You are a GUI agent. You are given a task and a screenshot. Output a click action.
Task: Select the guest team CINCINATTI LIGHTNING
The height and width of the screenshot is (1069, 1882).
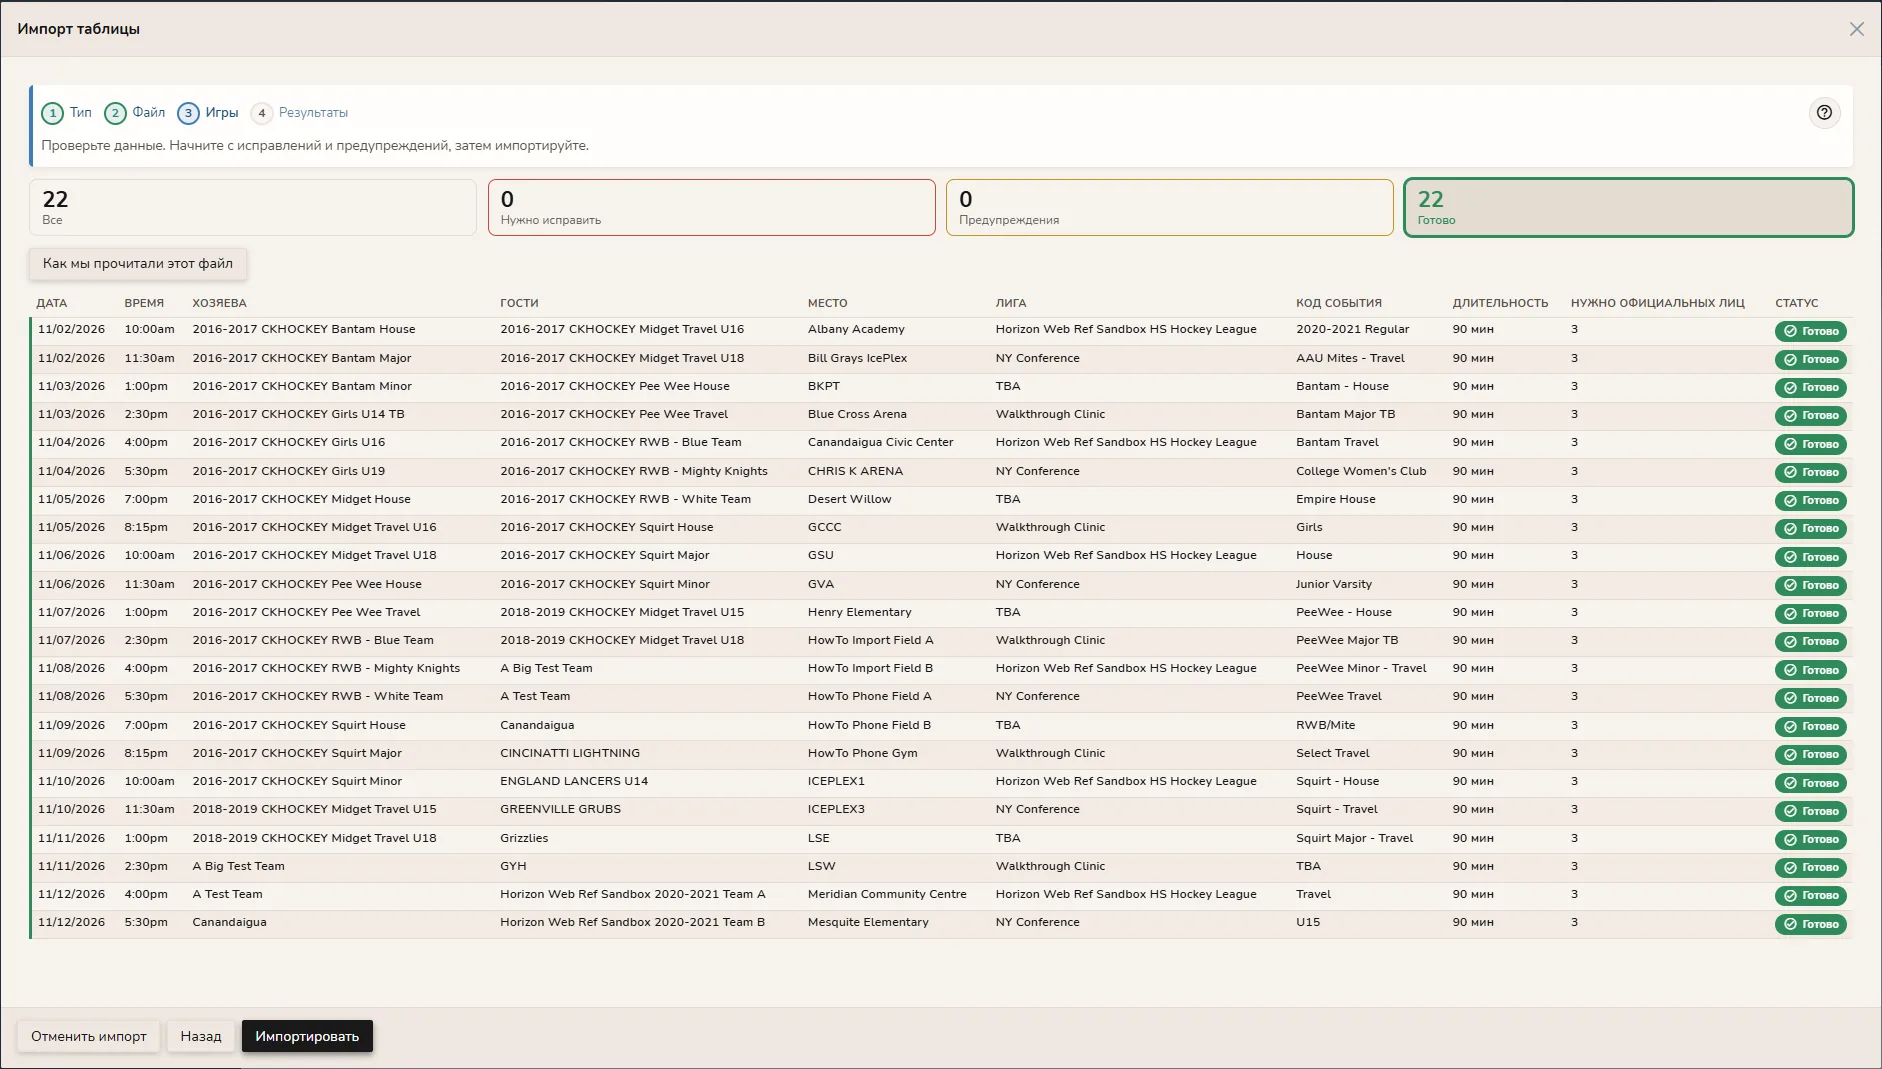coord(570,753)
